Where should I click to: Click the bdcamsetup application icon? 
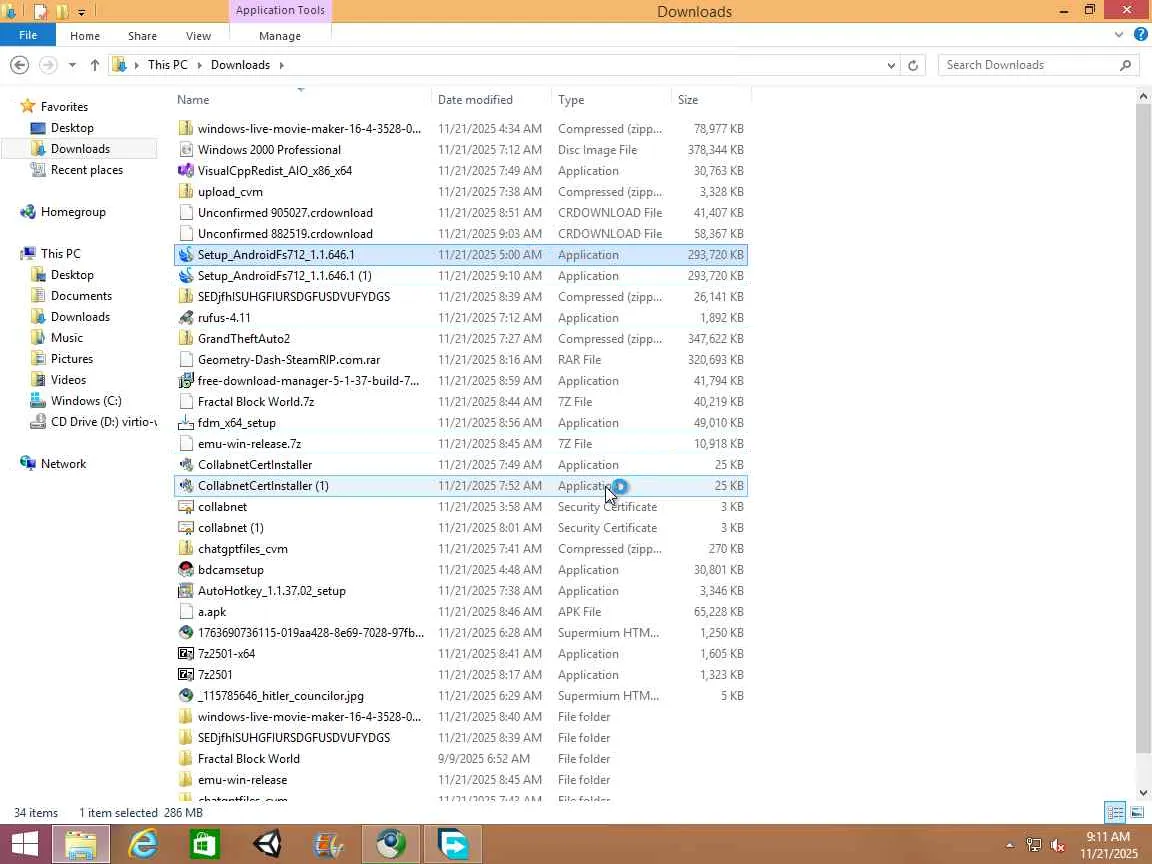click(186, 570)
